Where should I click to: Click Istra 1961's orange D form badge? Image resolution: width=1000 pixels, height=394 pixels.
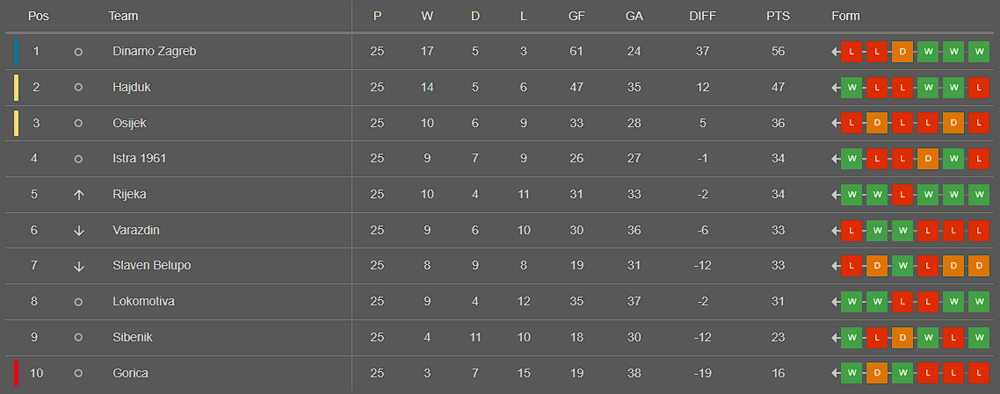(x=927, y=159)
